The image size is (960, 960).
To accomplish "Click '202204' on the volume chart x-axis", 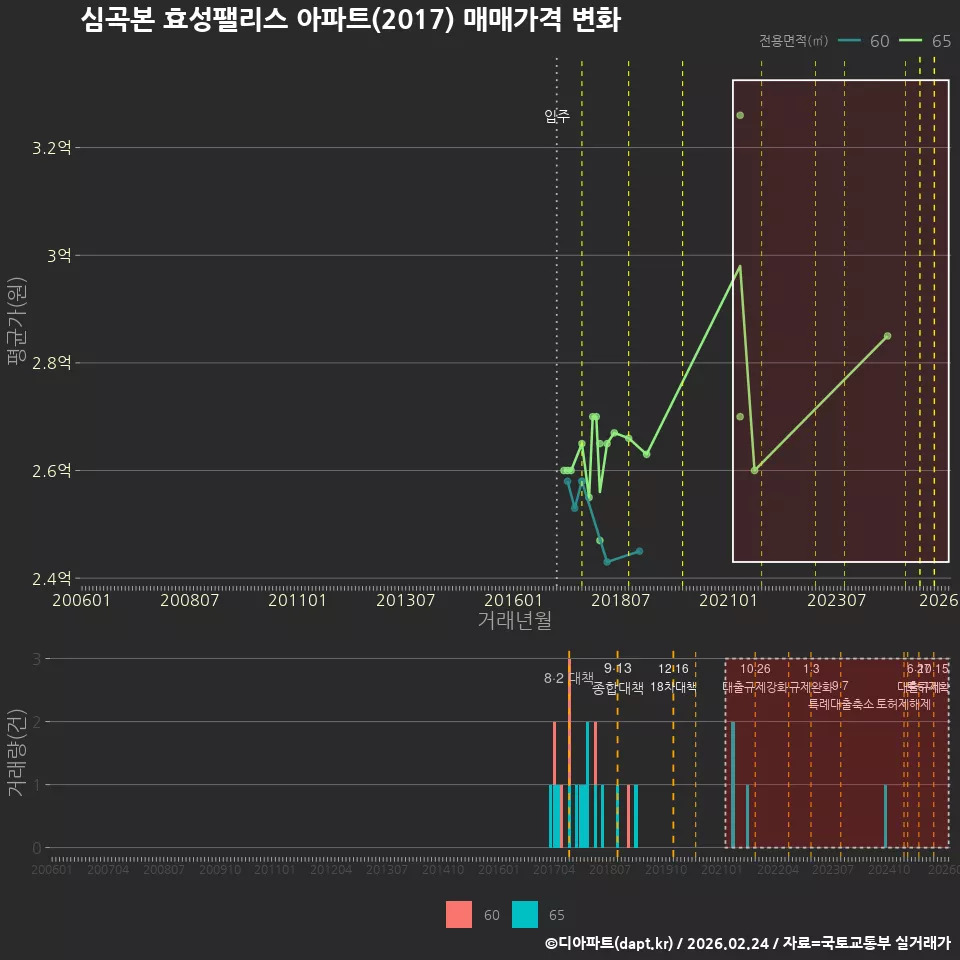I will pyautogui.click(x=778, y=869).
